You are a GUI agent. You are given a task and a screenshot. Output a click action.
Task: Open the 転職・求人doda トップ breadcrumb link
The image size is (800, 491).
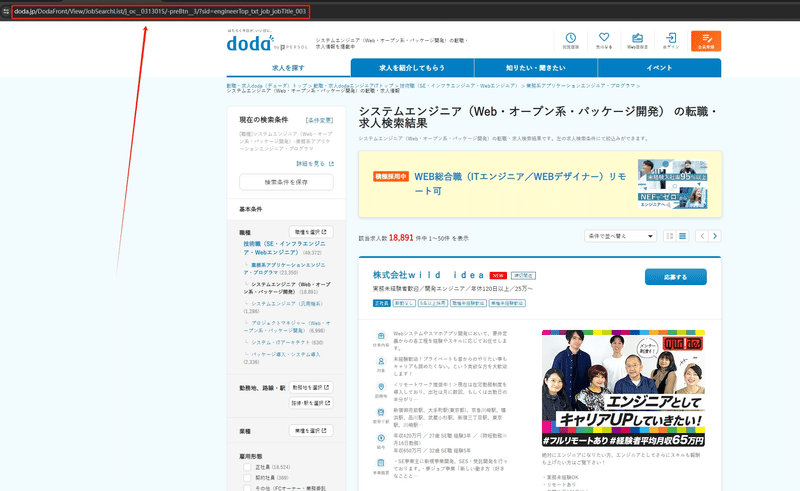[267, 85]
